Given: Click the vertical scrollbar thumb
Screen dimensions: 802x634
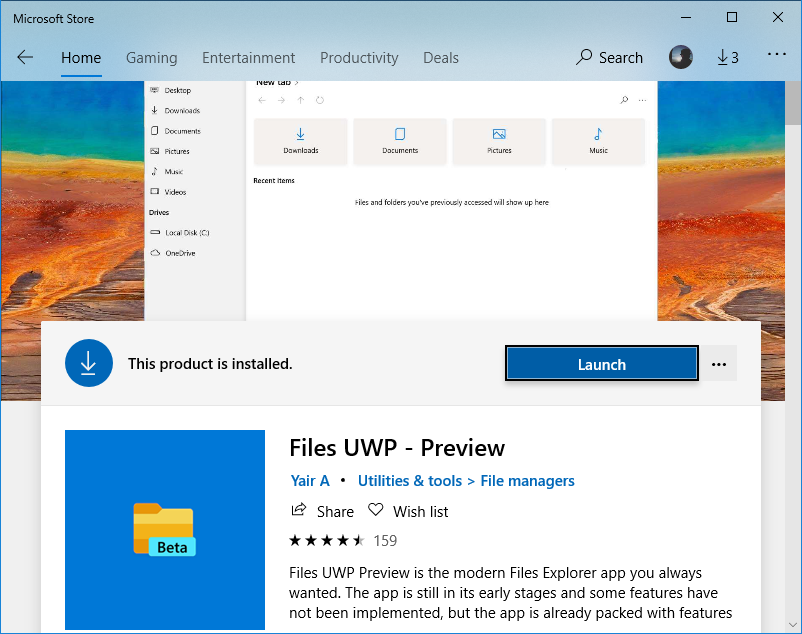Looking at the screenshot, I should tap(793, 102).
